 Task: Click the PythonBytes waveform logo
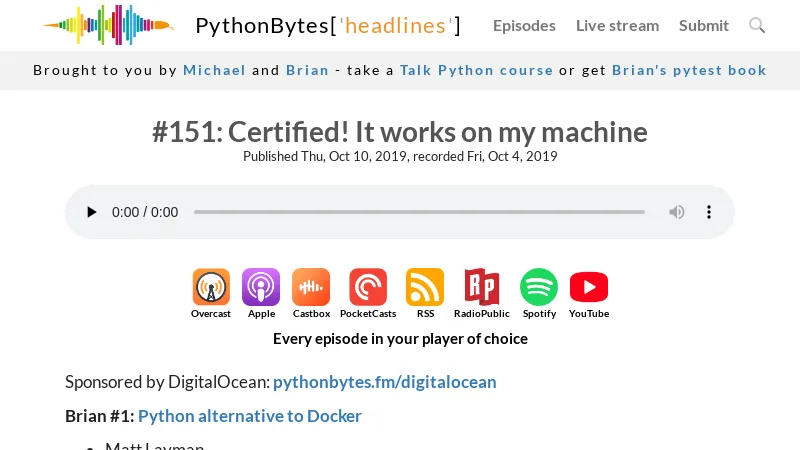click(108, 25)
